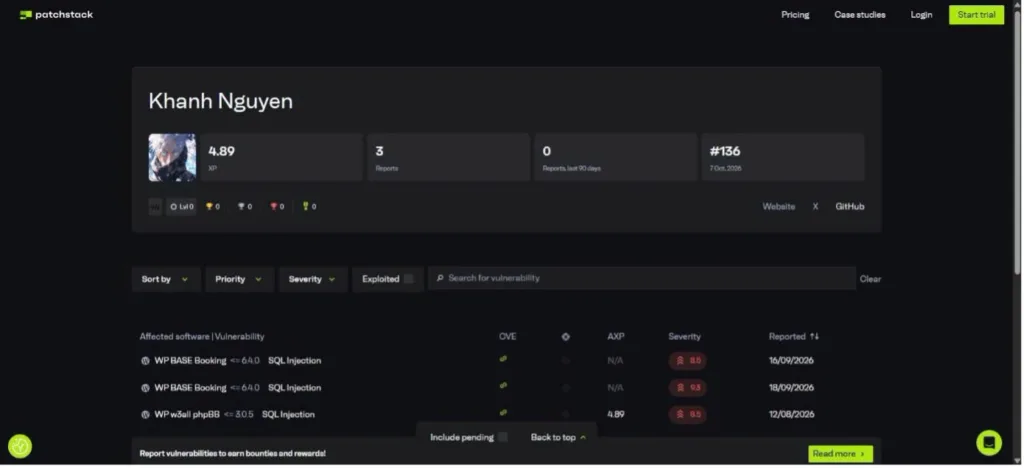Click the red trophy counter icon

(x=274, y=206)
